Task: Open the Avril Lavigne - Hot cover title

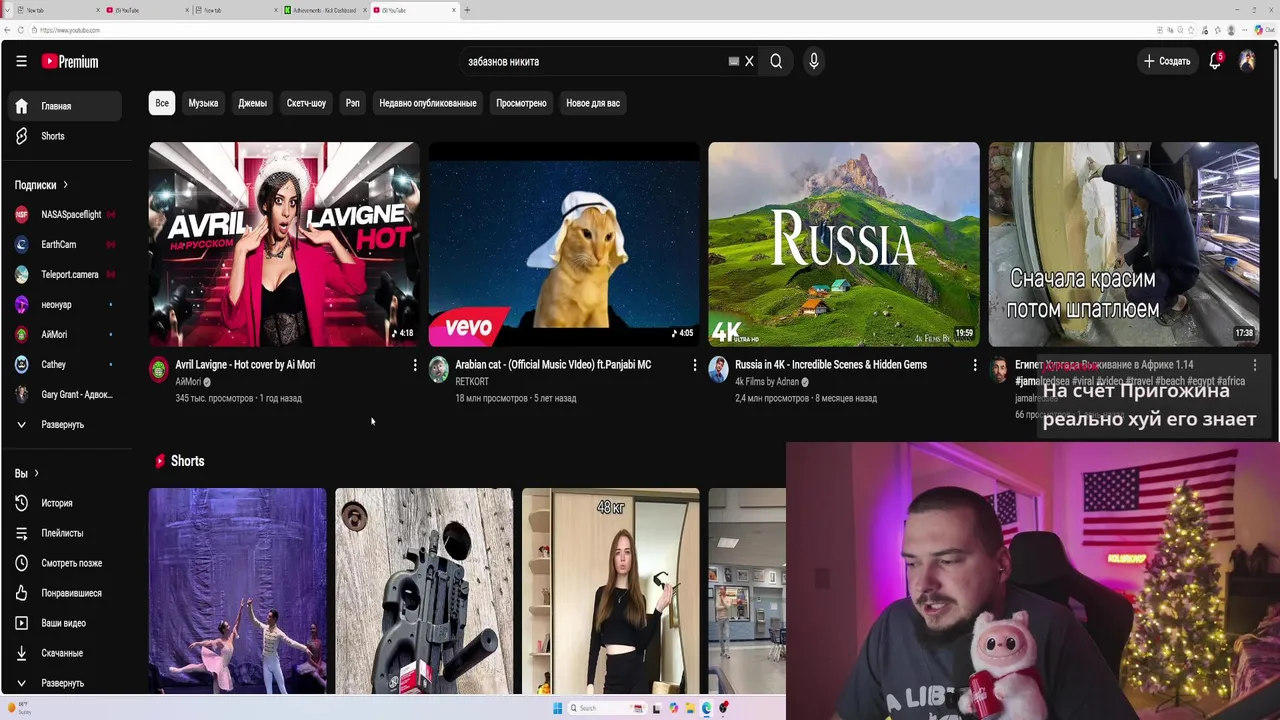Action: click(x=245, y=365)
